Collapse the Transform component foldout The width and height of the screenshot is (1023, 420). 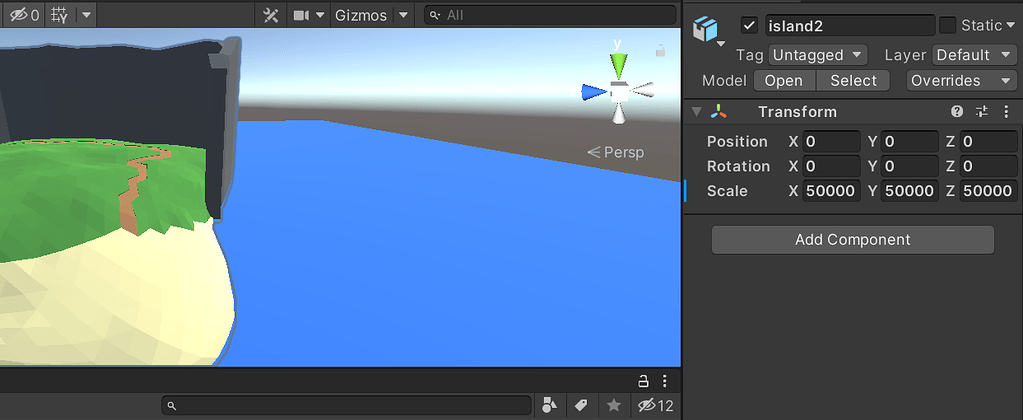coord(697,112)
